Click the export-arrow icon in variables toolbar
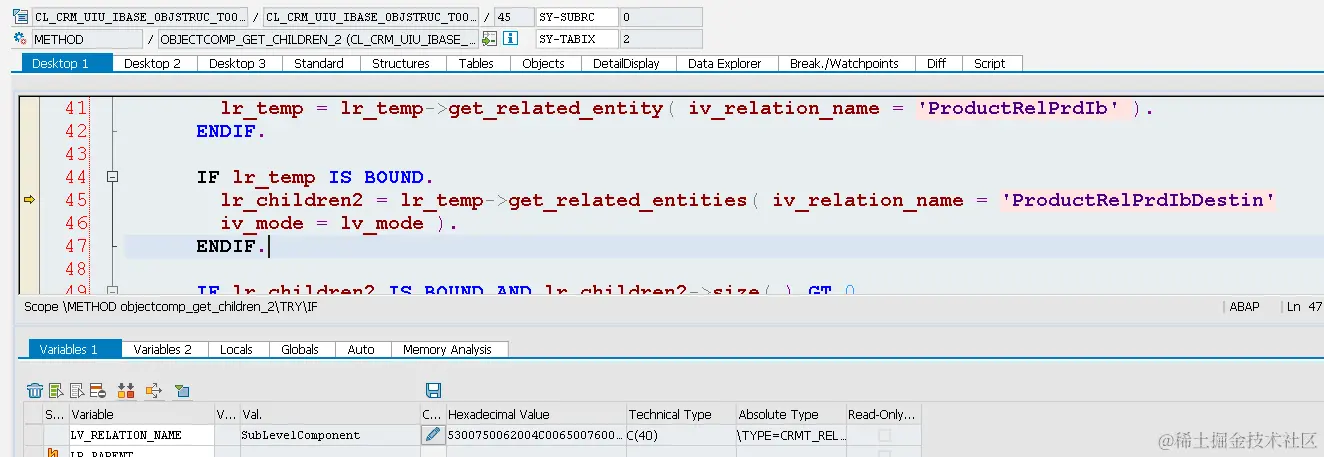This screenshot has height=457, width=1324. 154,390
